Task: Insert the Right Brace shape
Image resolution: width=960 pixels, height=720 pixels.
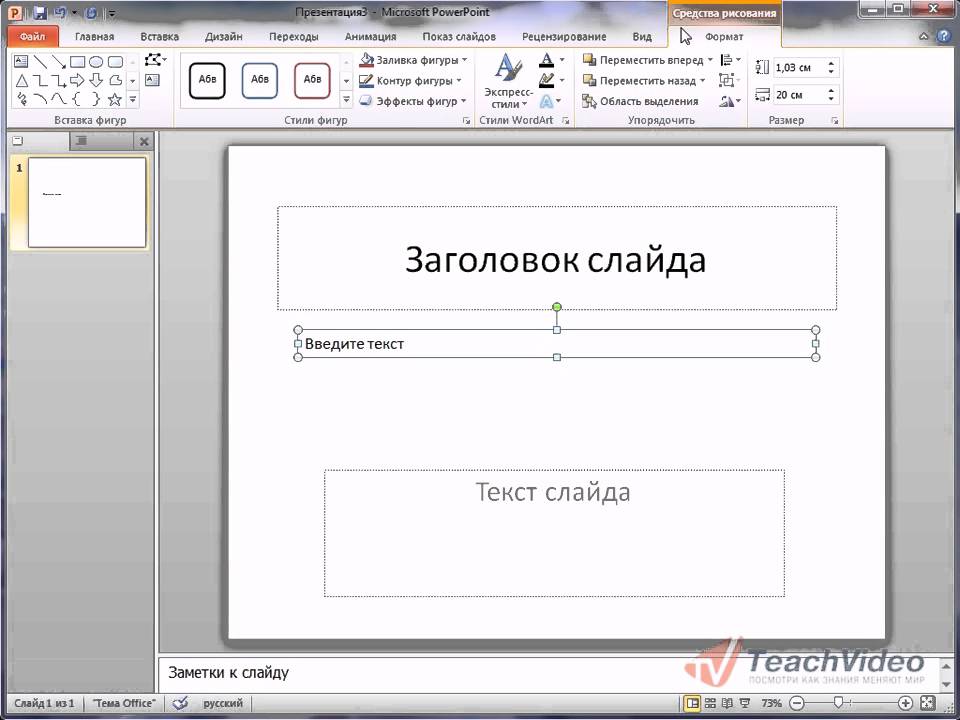Action: coord(96,99)
